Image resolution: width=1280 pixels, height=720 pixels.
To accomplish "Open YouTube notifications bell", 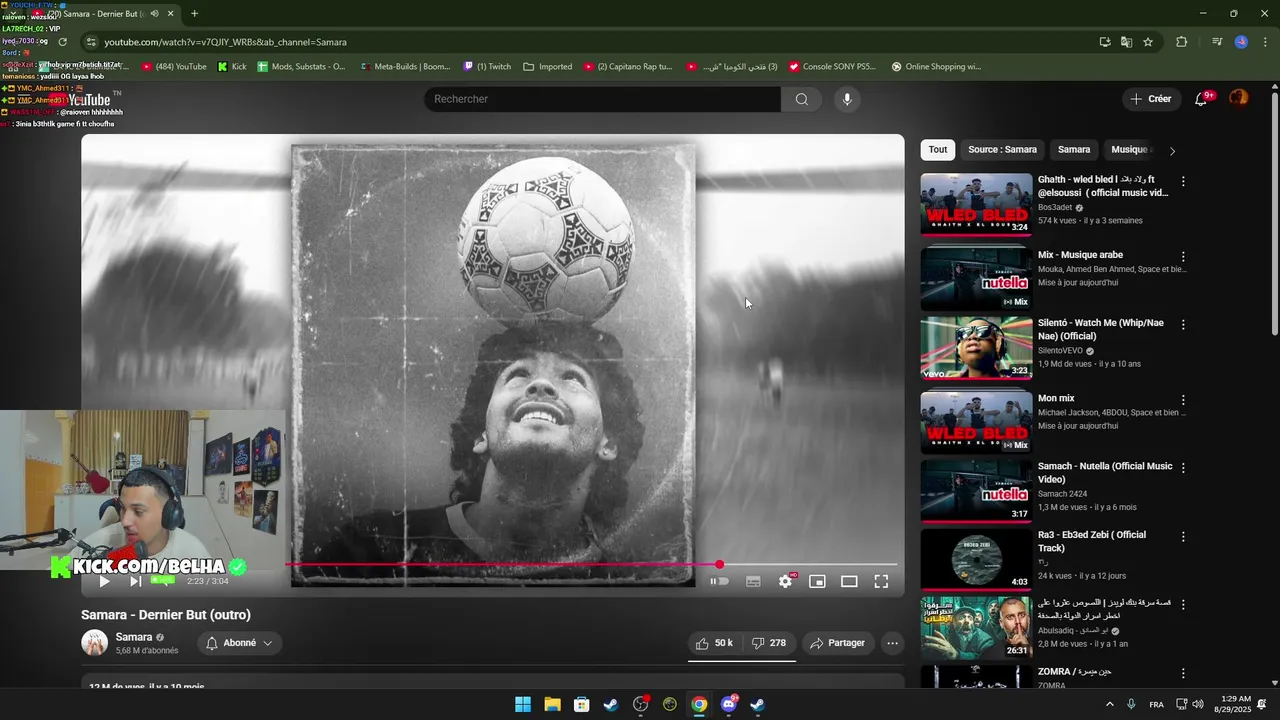I will (1202, 99).
